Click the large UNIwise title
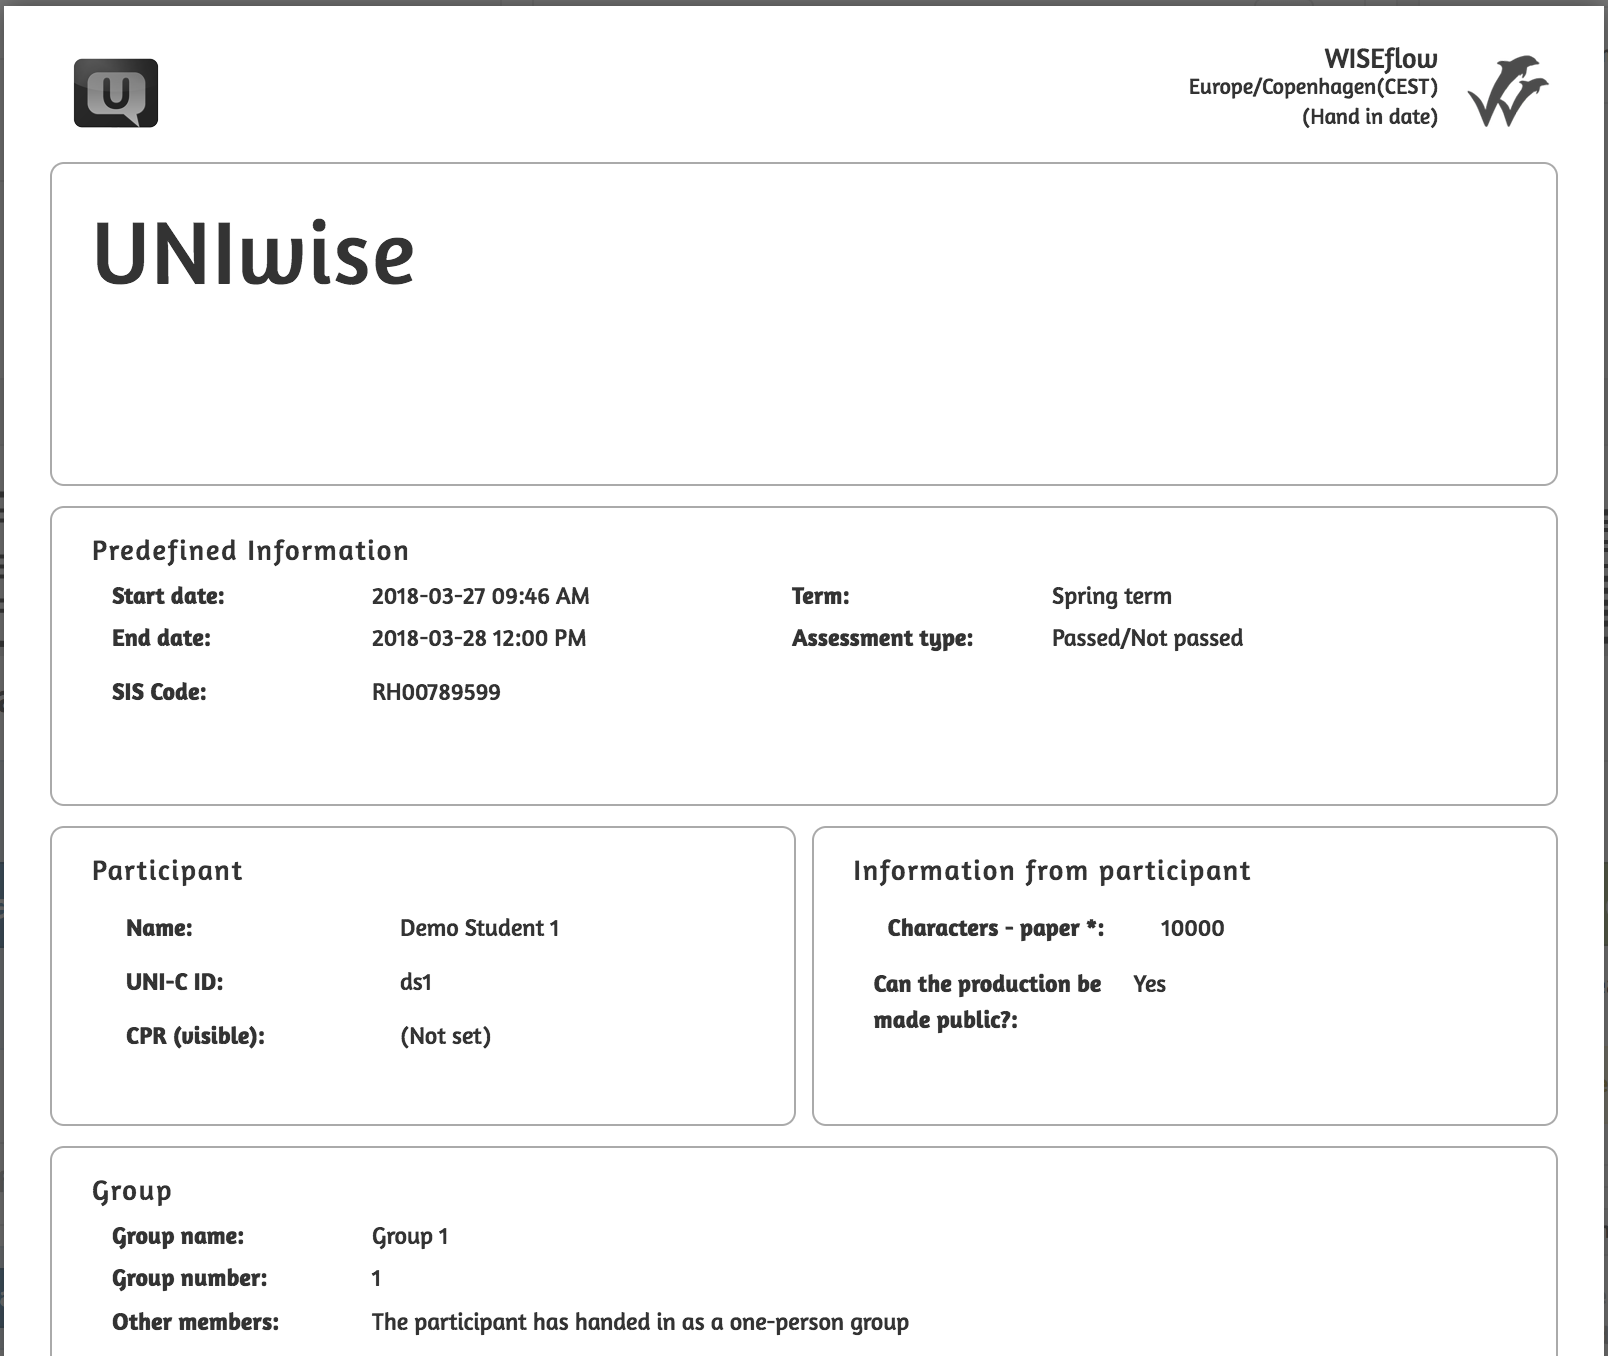This screenshot has width=1608, height=1356. pos(254,254)
